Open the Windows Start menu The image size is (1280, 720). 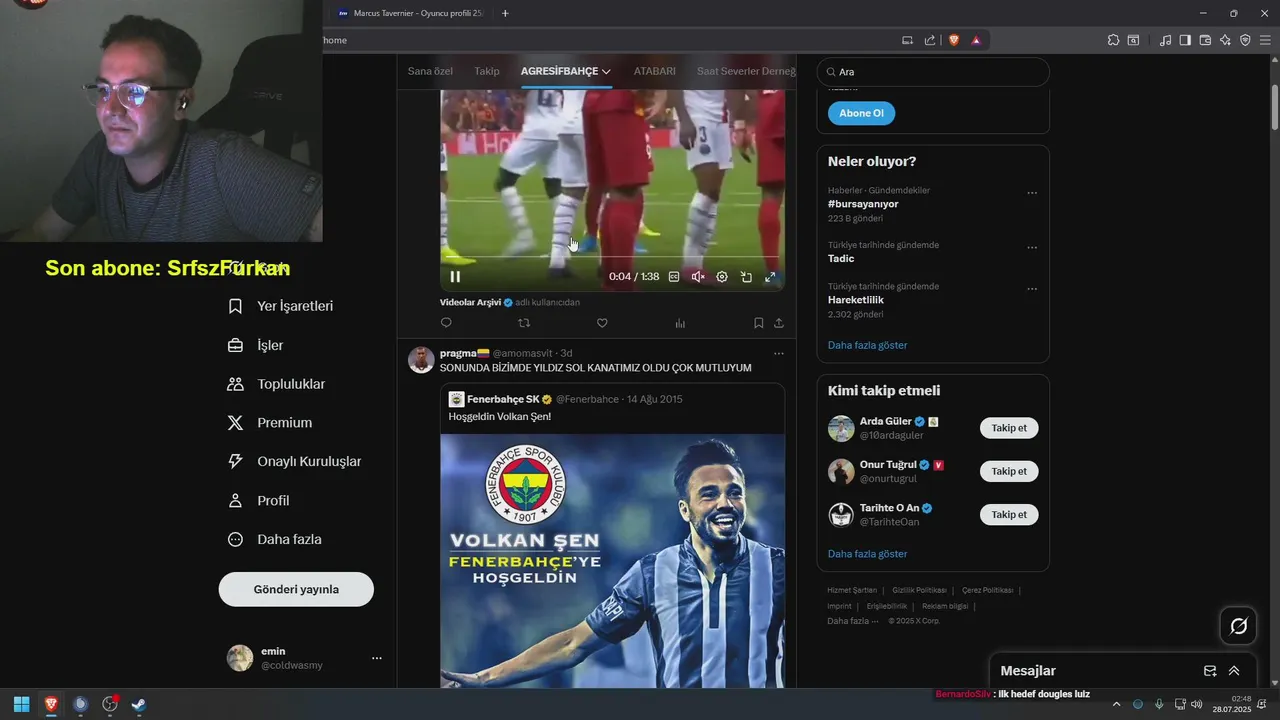point(21,704)
